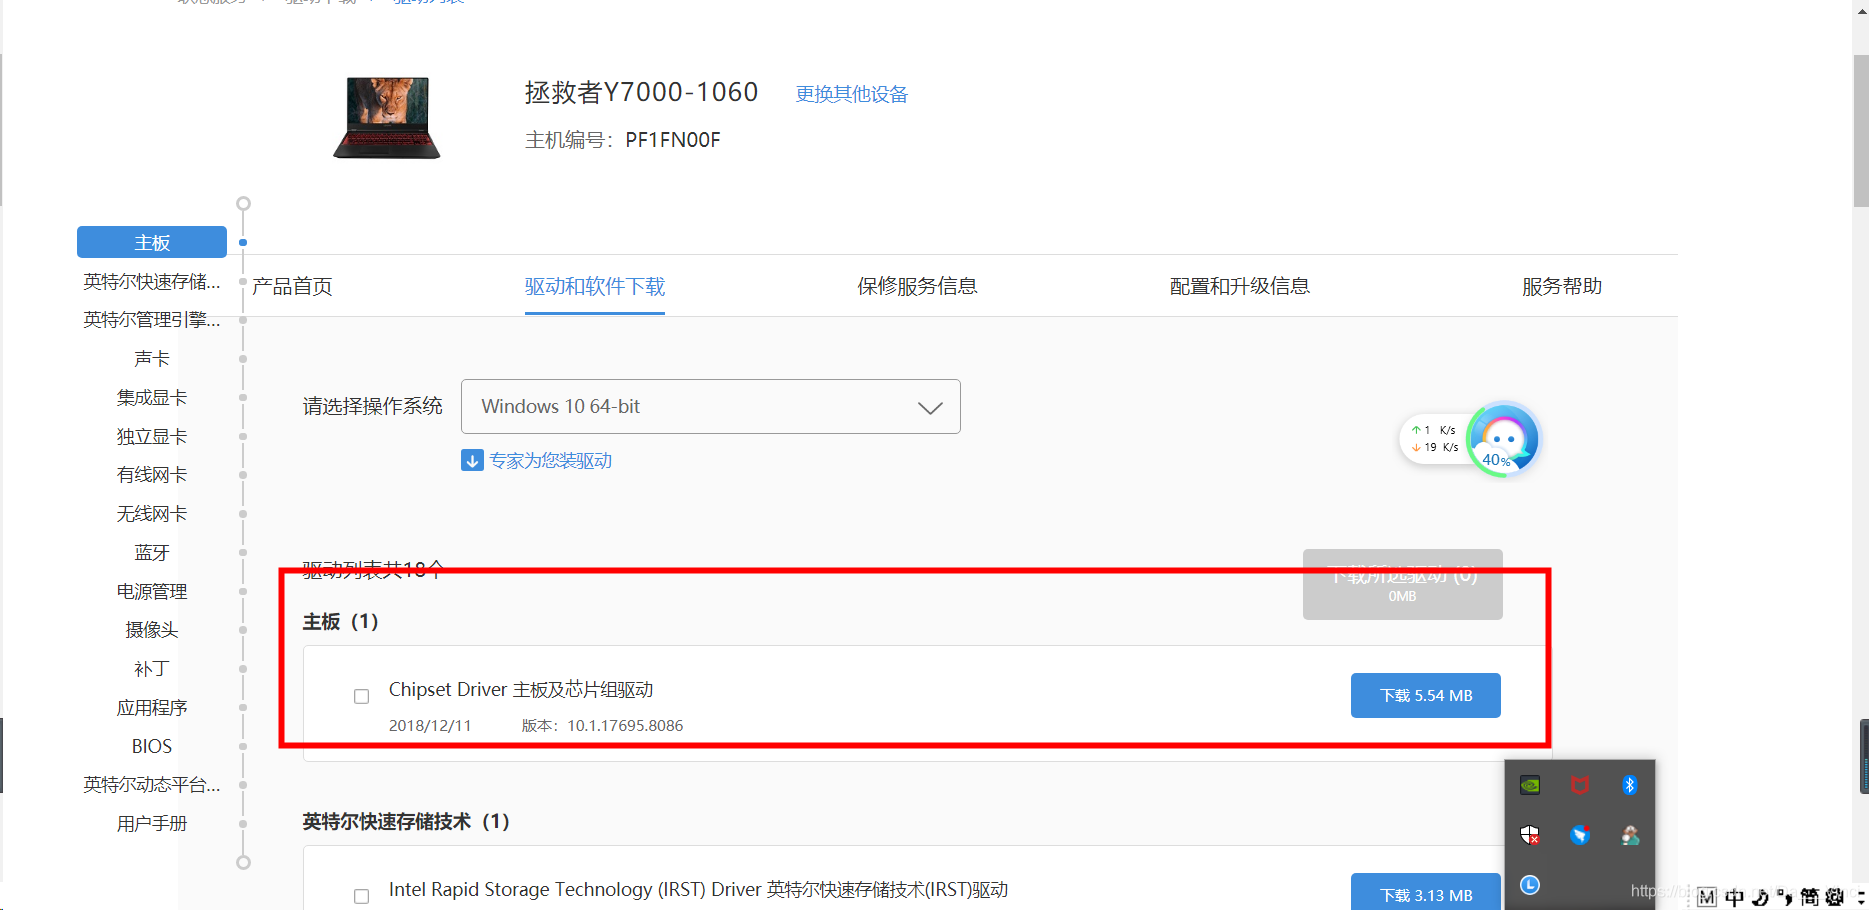Toggle IME punctuation icon

1785,897
